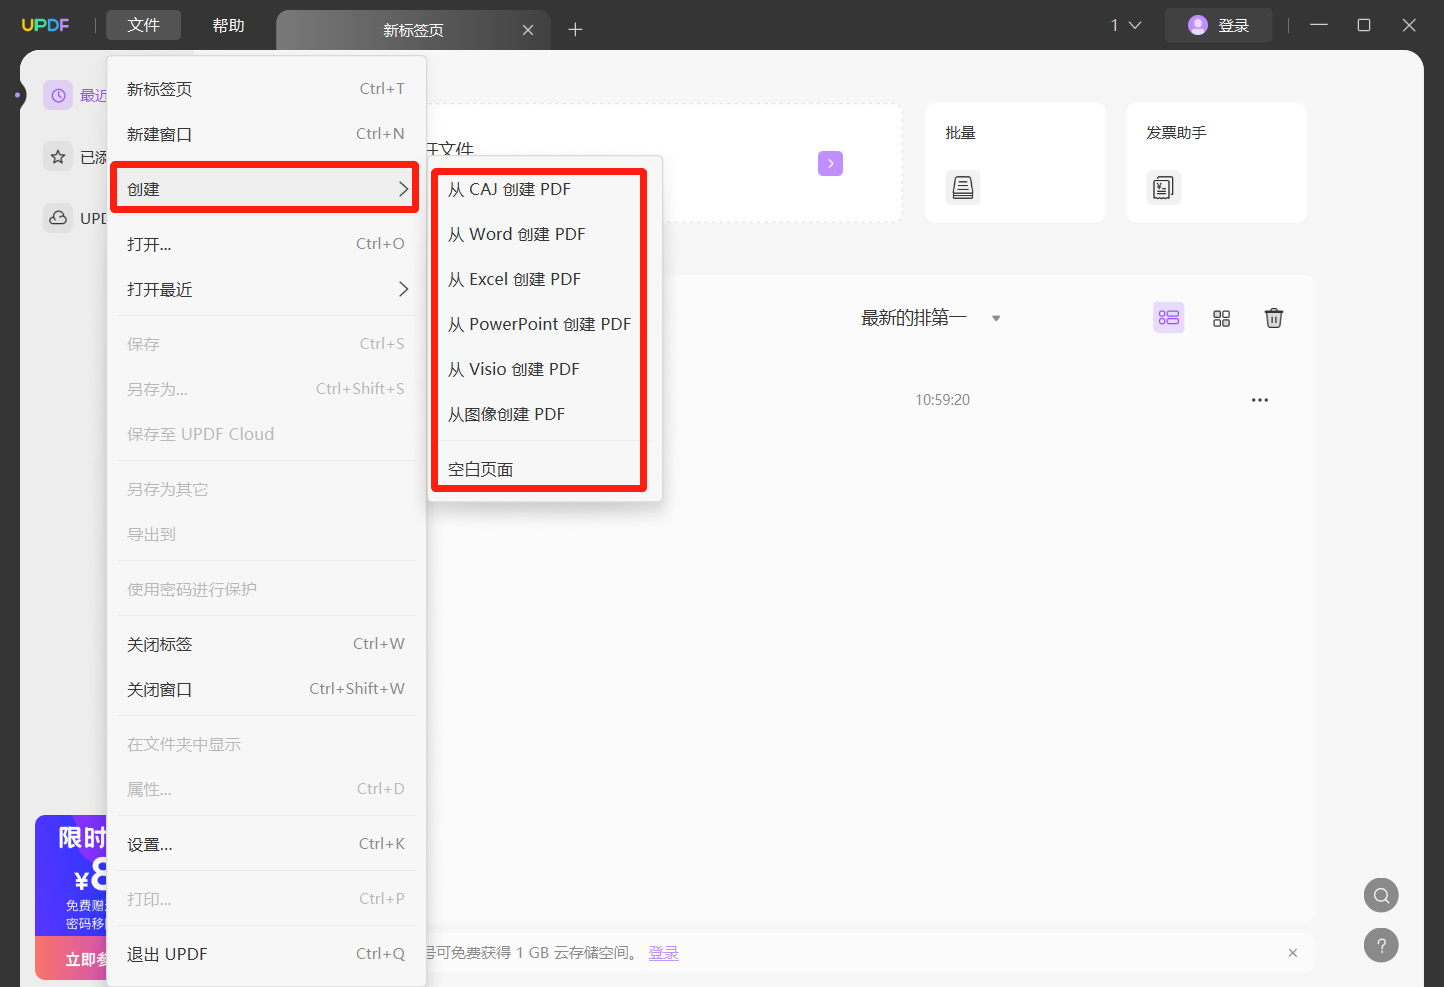Click the 登录 link in notification bar
Viewport: 1444px width, 987px height.
tap(664, 953)
